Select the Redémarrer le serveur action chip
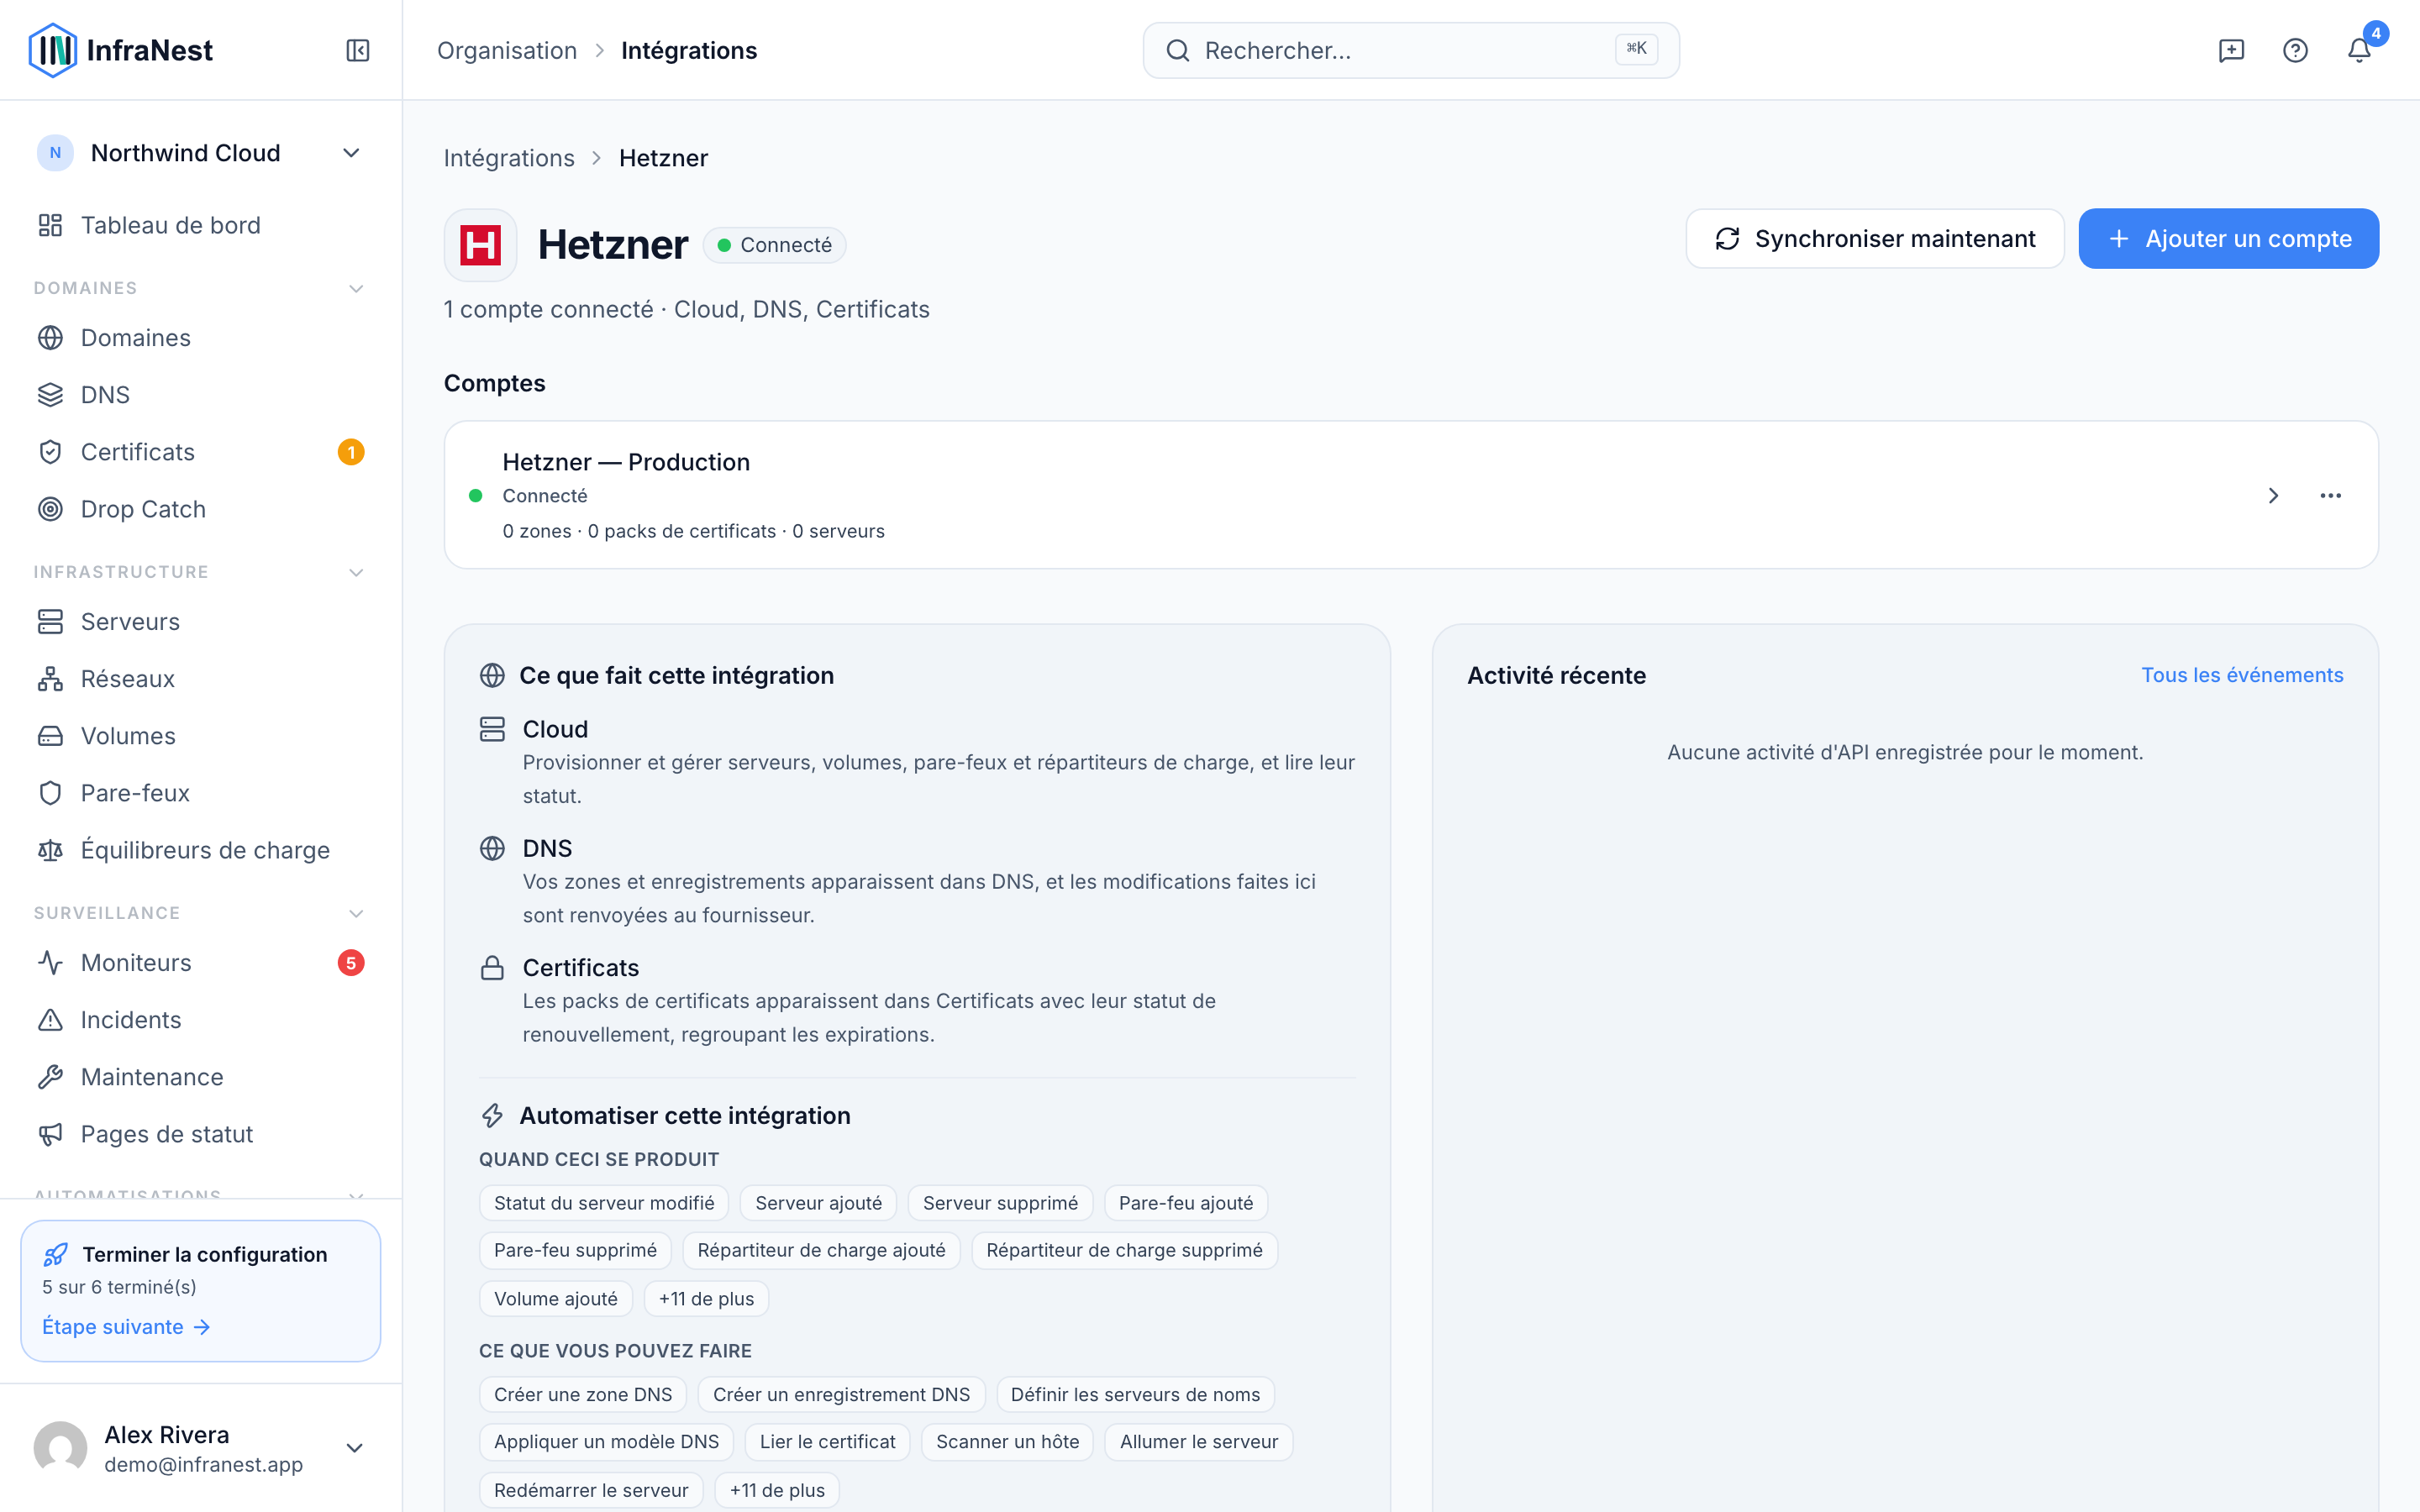Image resolution: width=2420 pixels, height=1512 pixels. (591, 1490)
